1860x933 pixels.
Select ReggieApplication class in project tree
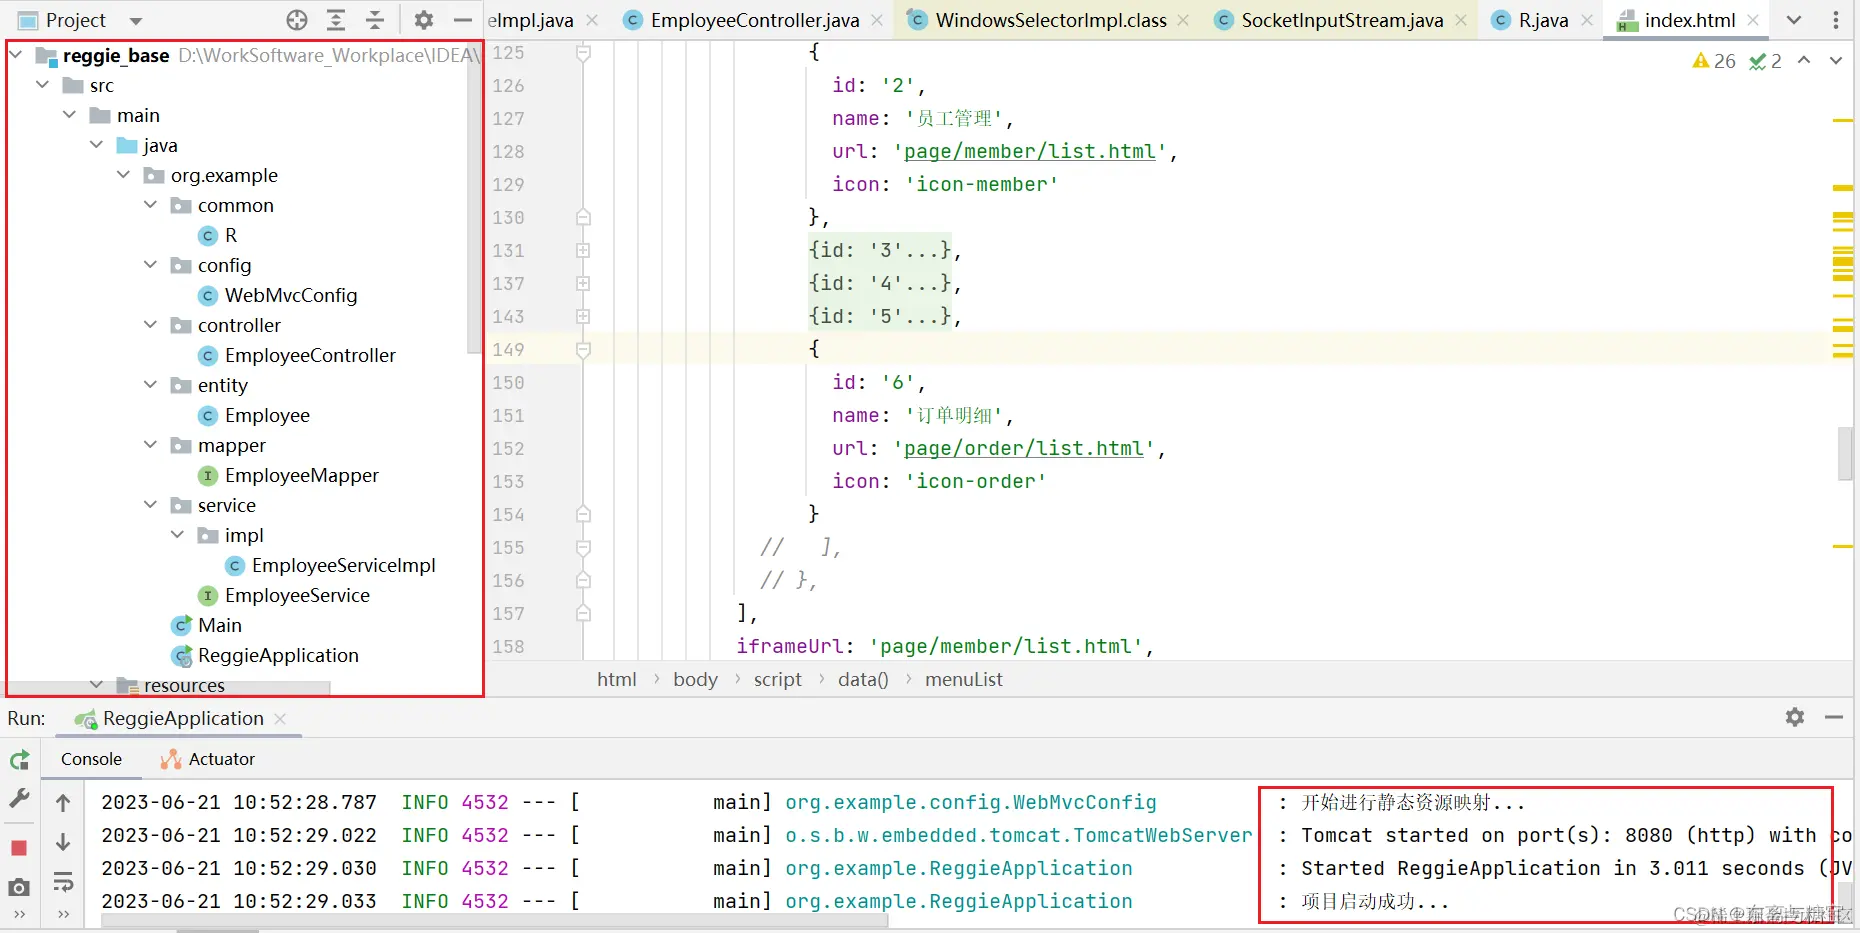tap(278, 655)
